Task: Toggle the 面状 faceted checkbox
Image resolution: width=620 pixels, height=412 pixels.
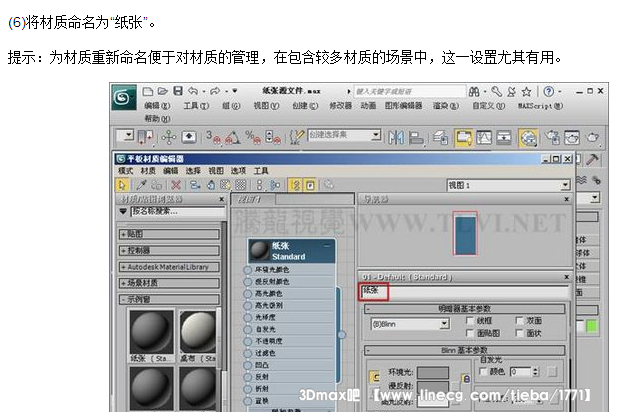Action: pos(520,333)
